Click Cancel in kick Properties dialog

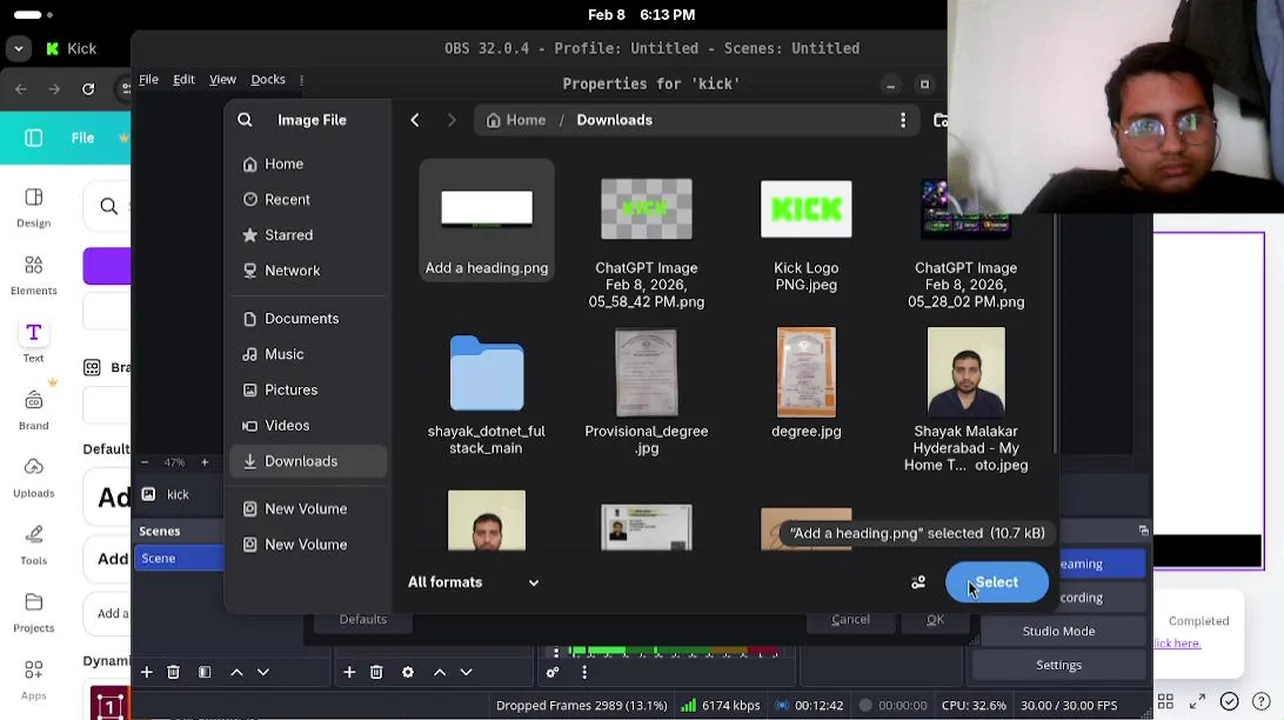(x=851, y=619)
